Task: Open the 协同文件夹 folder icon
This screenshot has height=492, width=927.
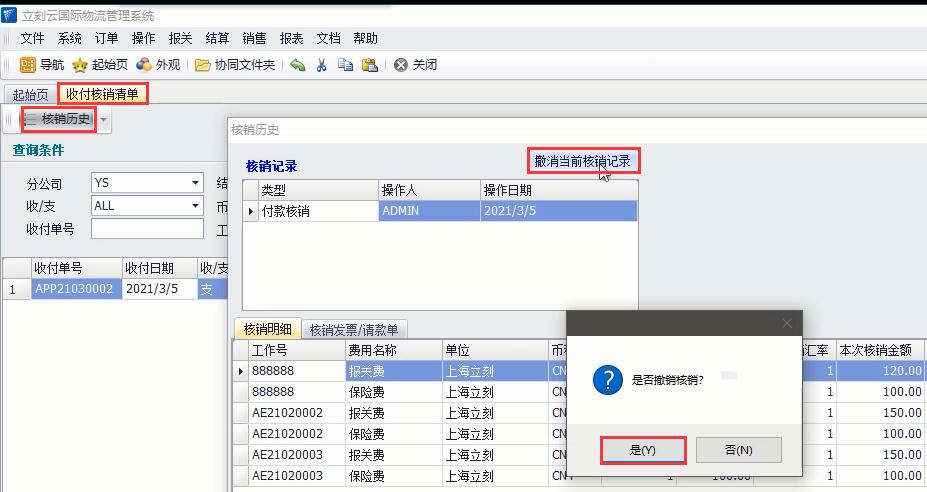Action: click(203, 65)
